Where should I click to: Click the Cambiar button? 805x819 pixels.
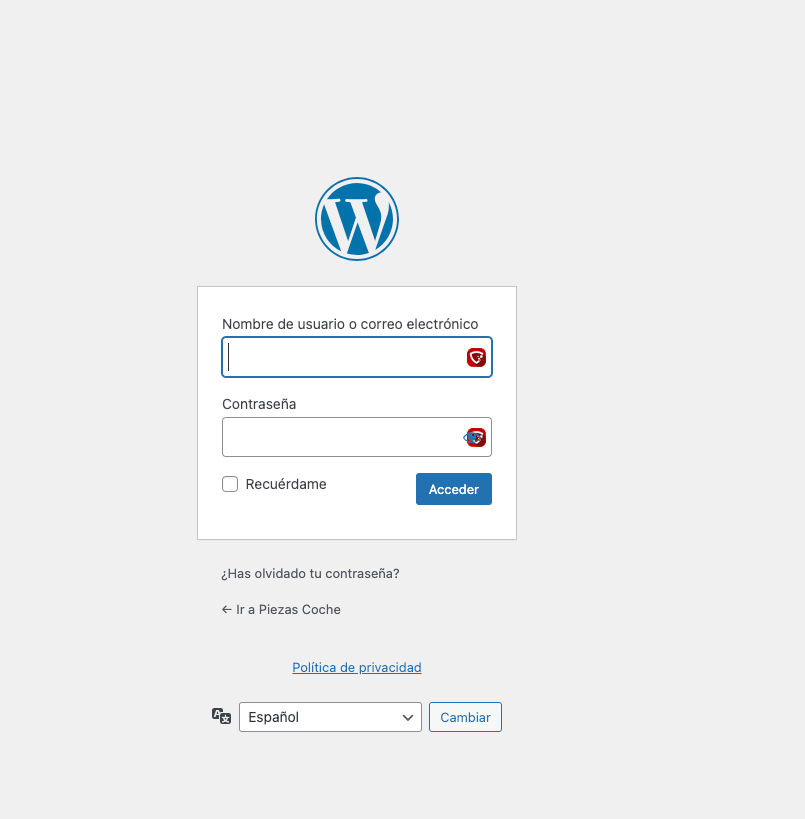[x=465, y=717]
